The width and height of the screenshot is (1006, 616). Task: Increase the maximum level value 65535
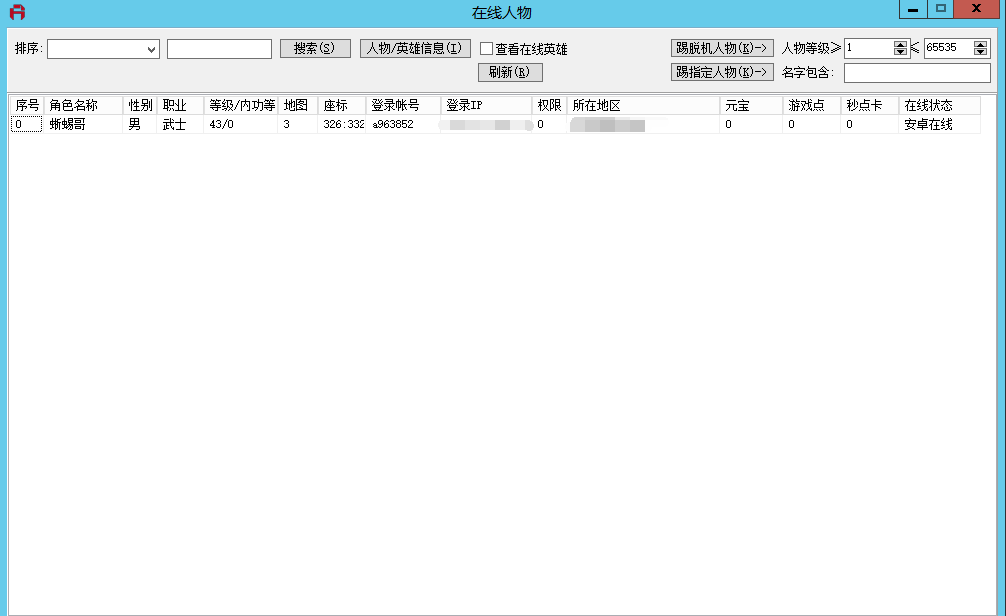pyautogui.click(x=980, y=44)
